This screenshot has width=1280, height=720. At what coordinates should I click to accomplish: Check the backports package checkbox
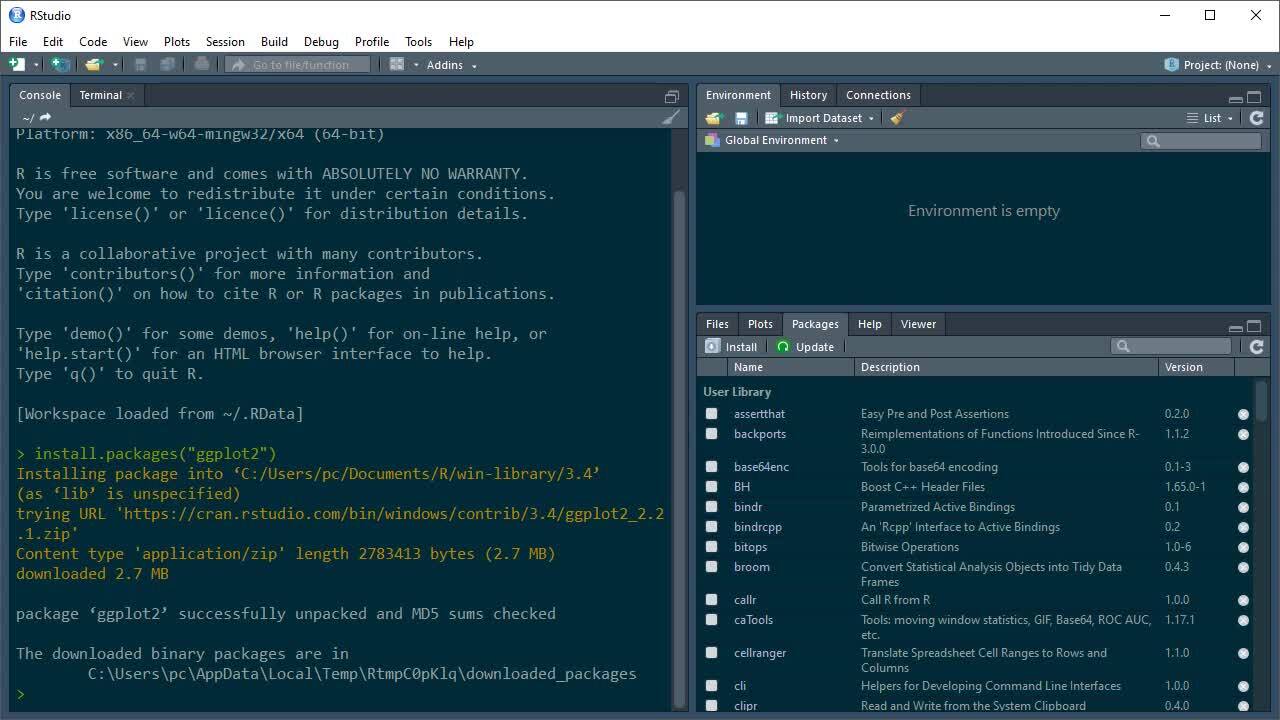pyautogui.click(x=711, y=433)
